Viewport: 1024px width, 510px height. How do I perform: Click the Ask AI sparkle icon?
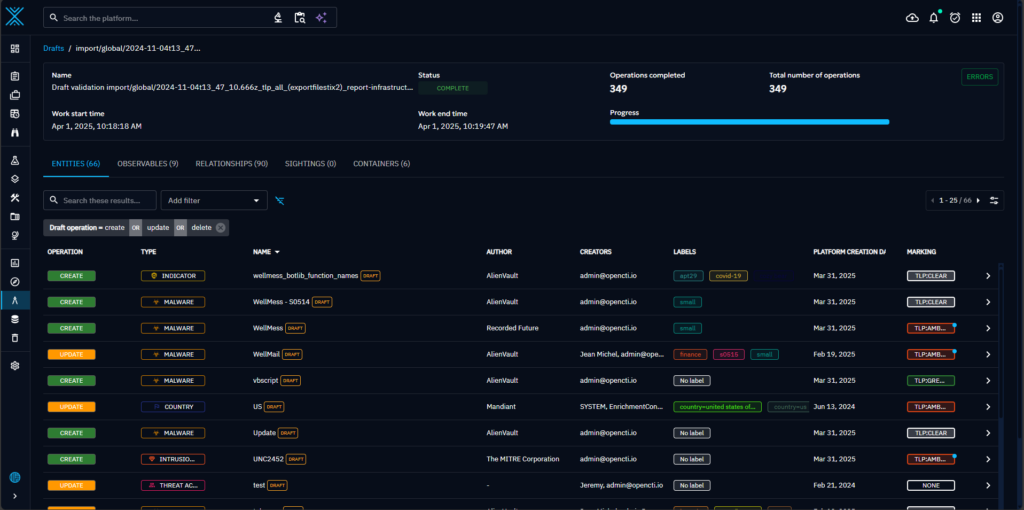pyautogui.click(x=321, y=18)
